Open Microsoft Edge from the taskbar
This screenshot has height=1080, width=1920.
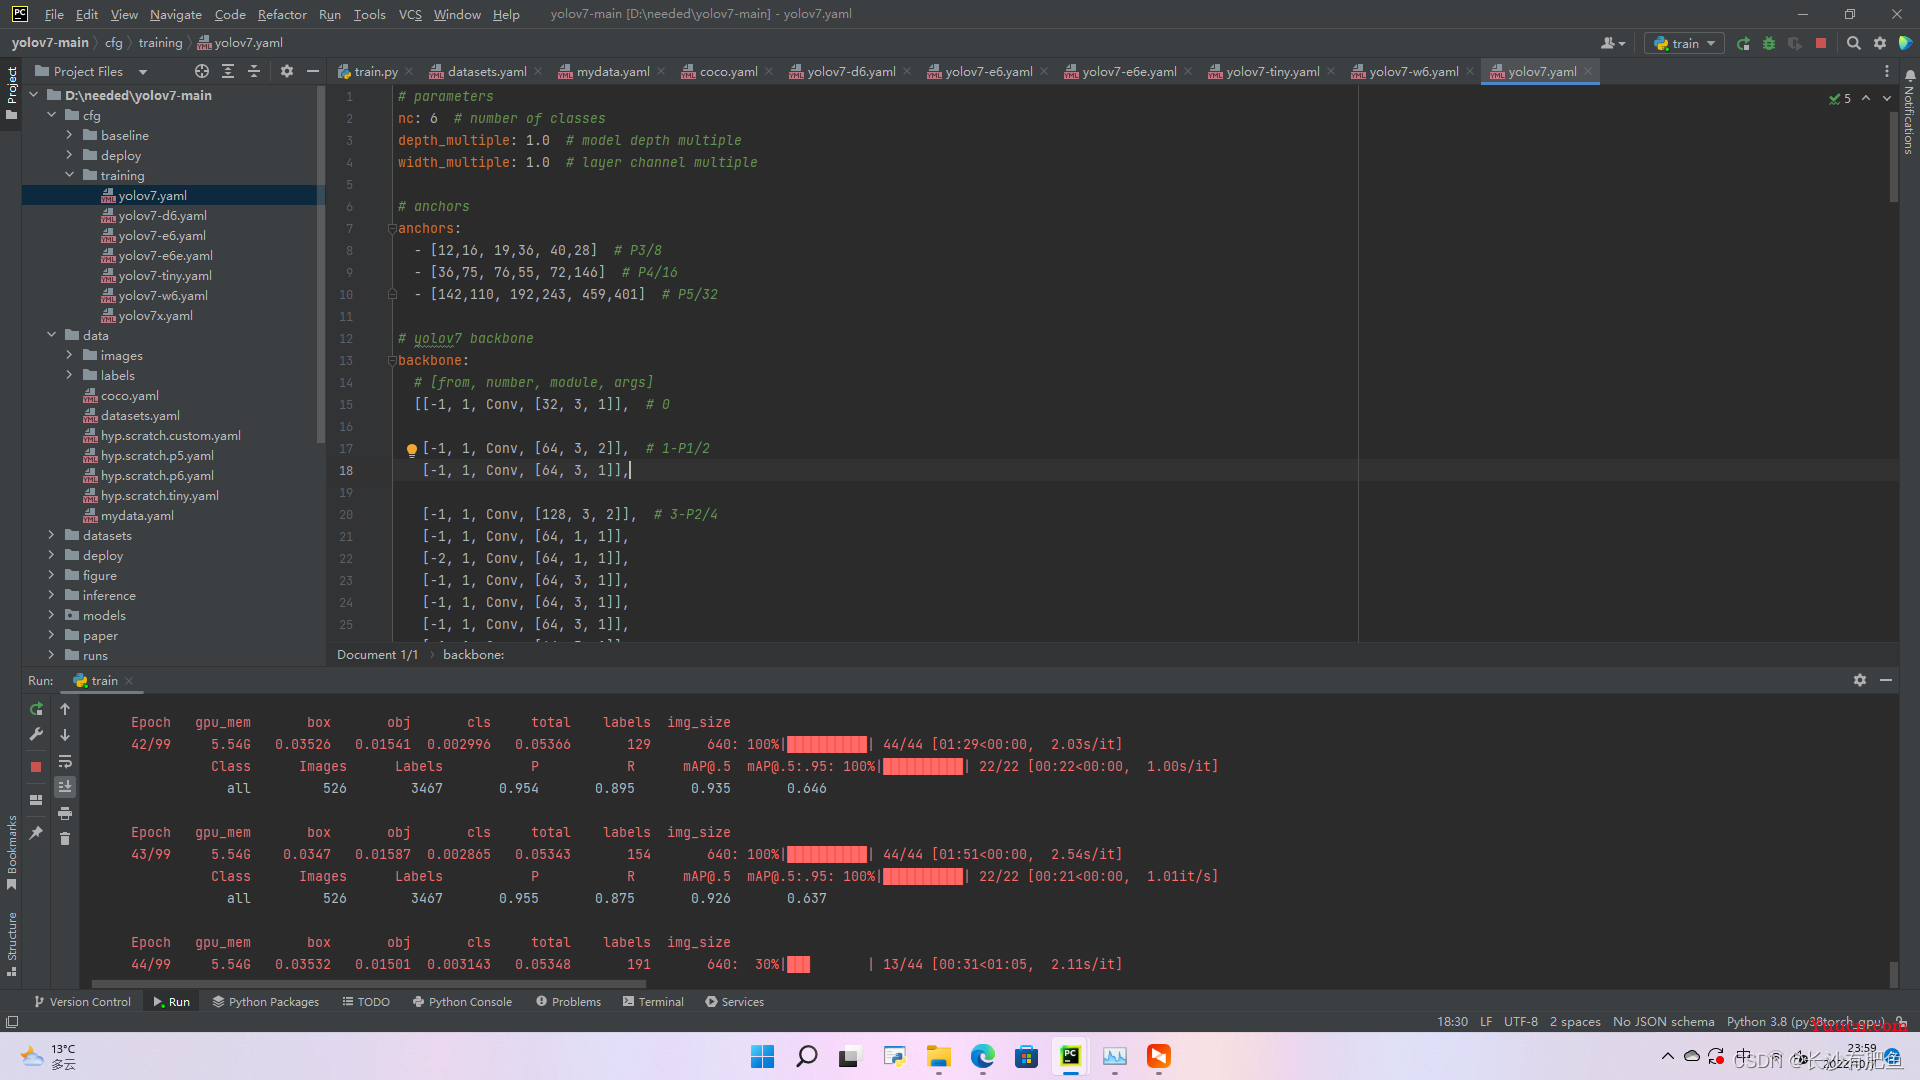(983, 1056)
